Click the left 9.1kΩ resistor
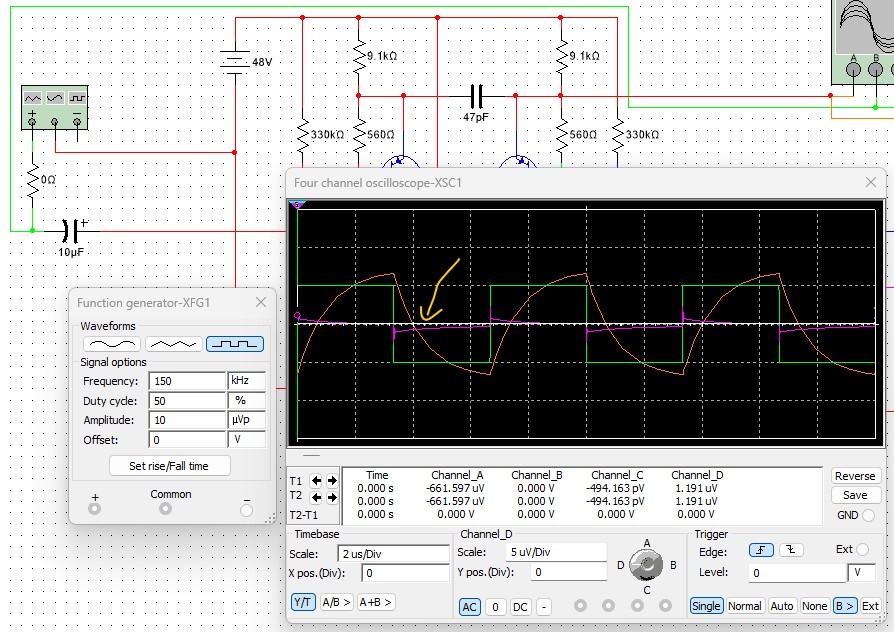The height and width of the screenshot is (632, 894). 359,57
